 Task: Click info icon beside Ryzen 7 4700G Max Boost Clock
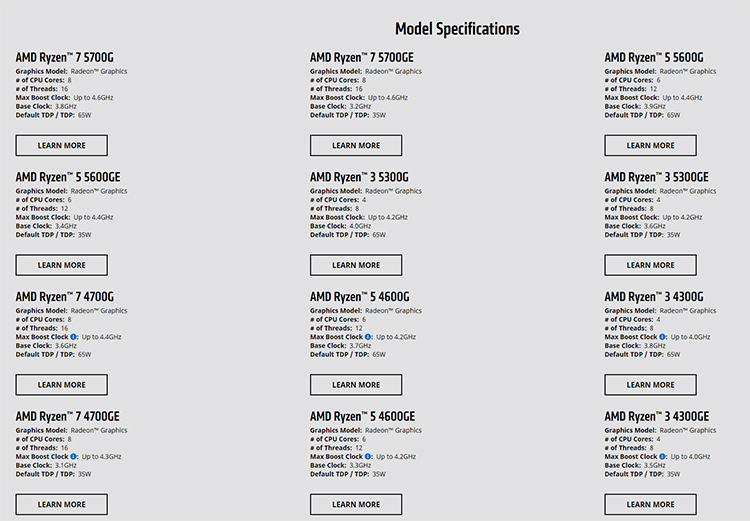[73, 337]
